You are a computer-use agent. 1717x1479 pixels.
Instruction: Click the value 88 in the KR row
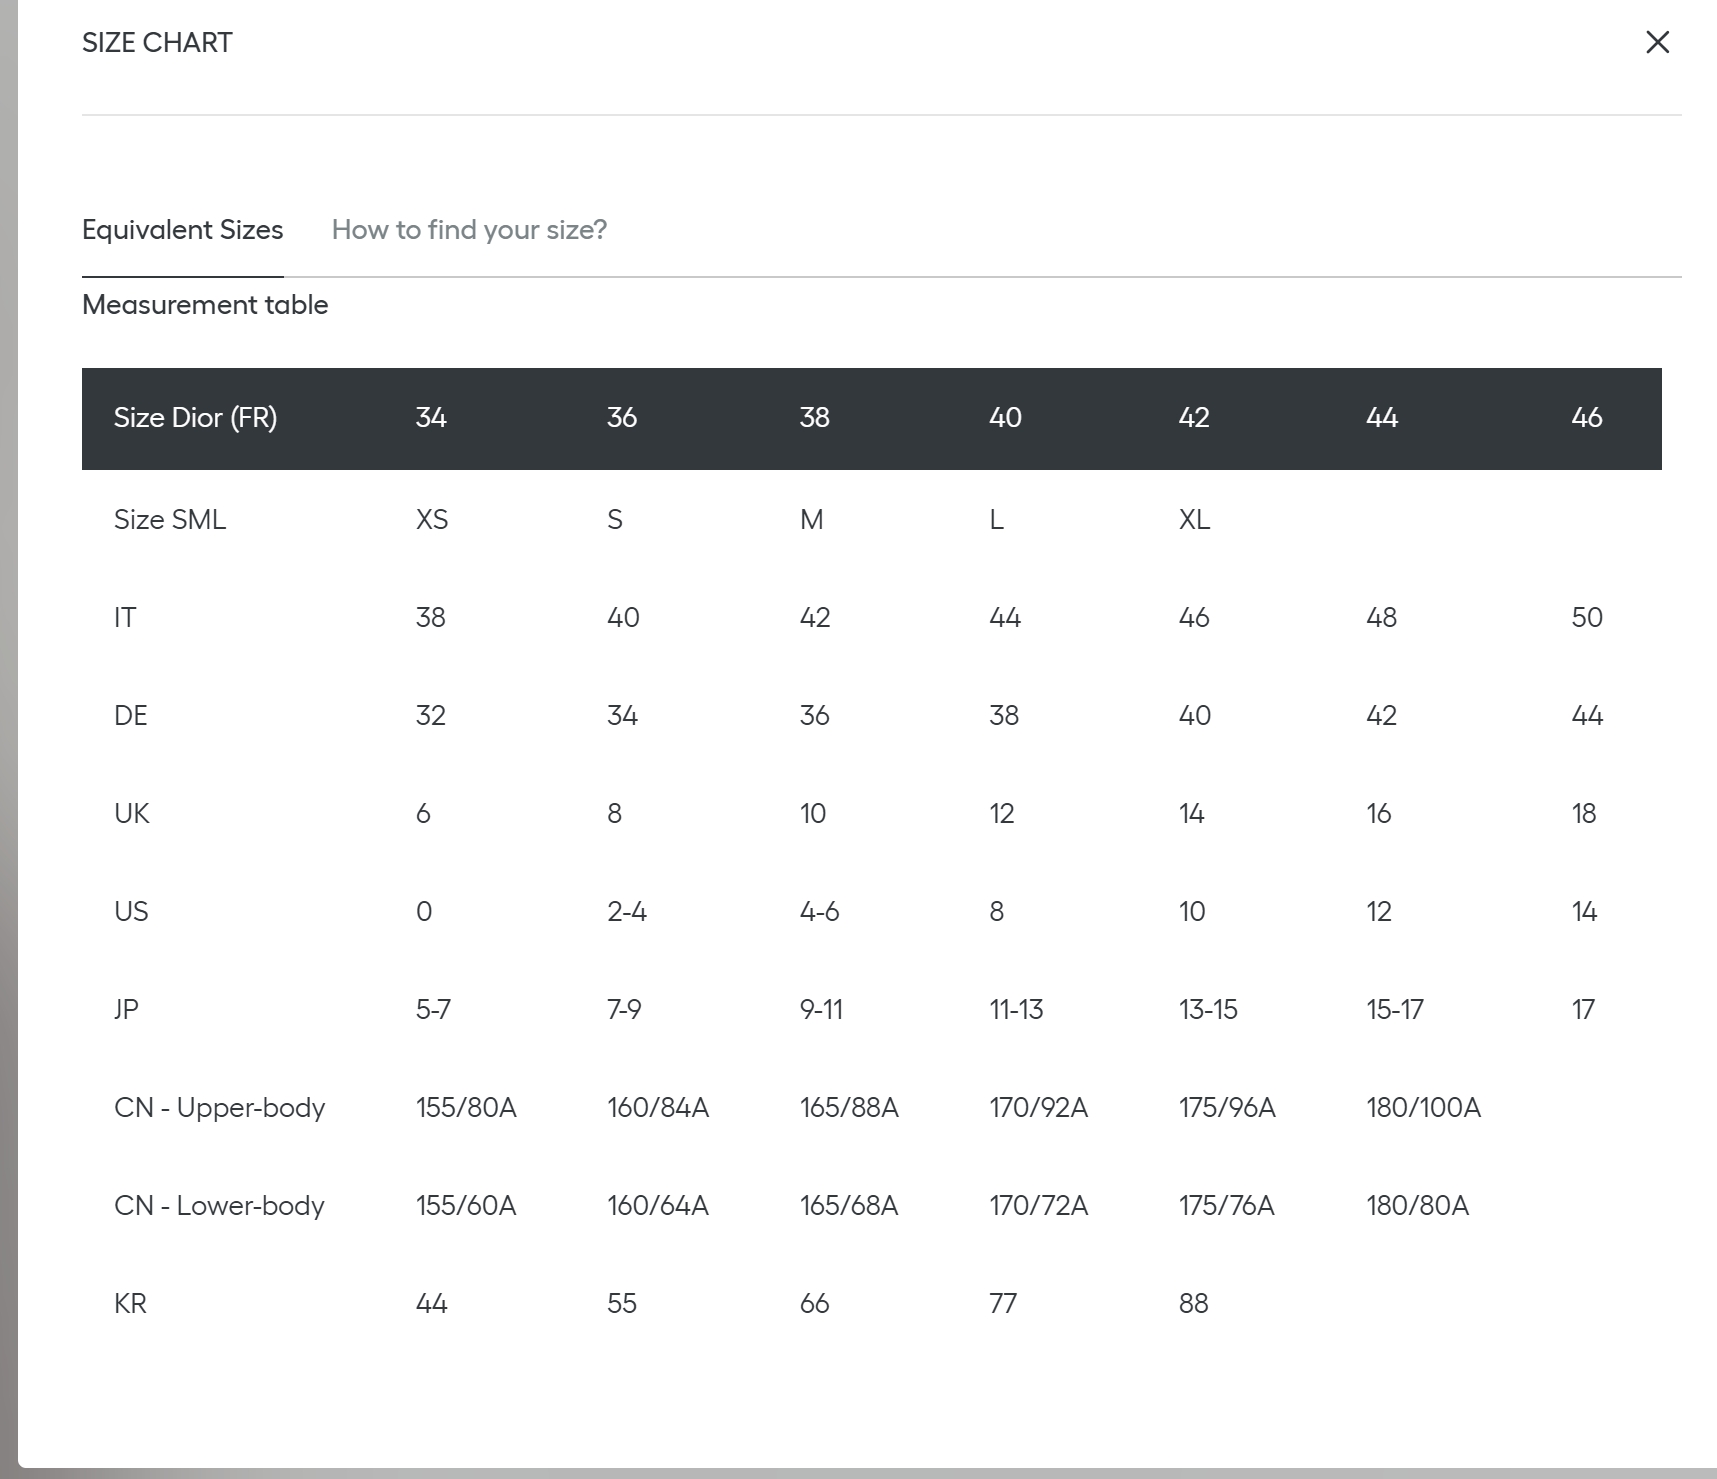pos(1193,1304)
